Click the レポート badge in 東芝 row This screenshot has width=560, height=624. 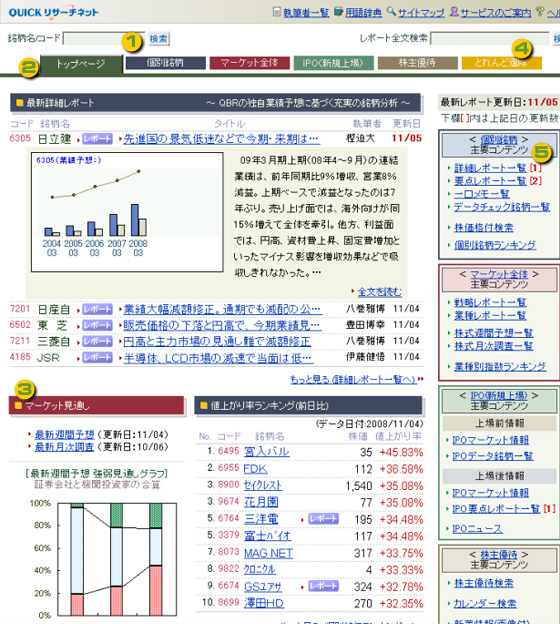[98, 325]
